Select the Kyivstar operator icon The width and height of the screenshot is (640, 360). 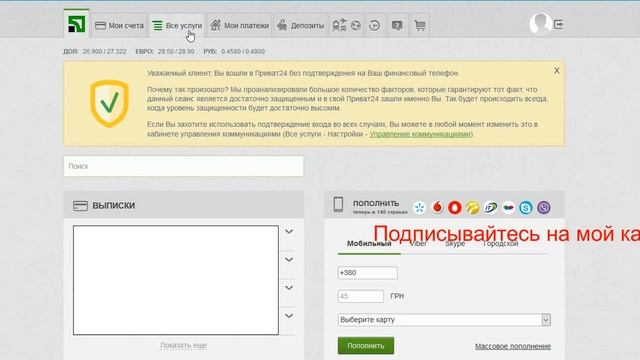click(419, 208)
